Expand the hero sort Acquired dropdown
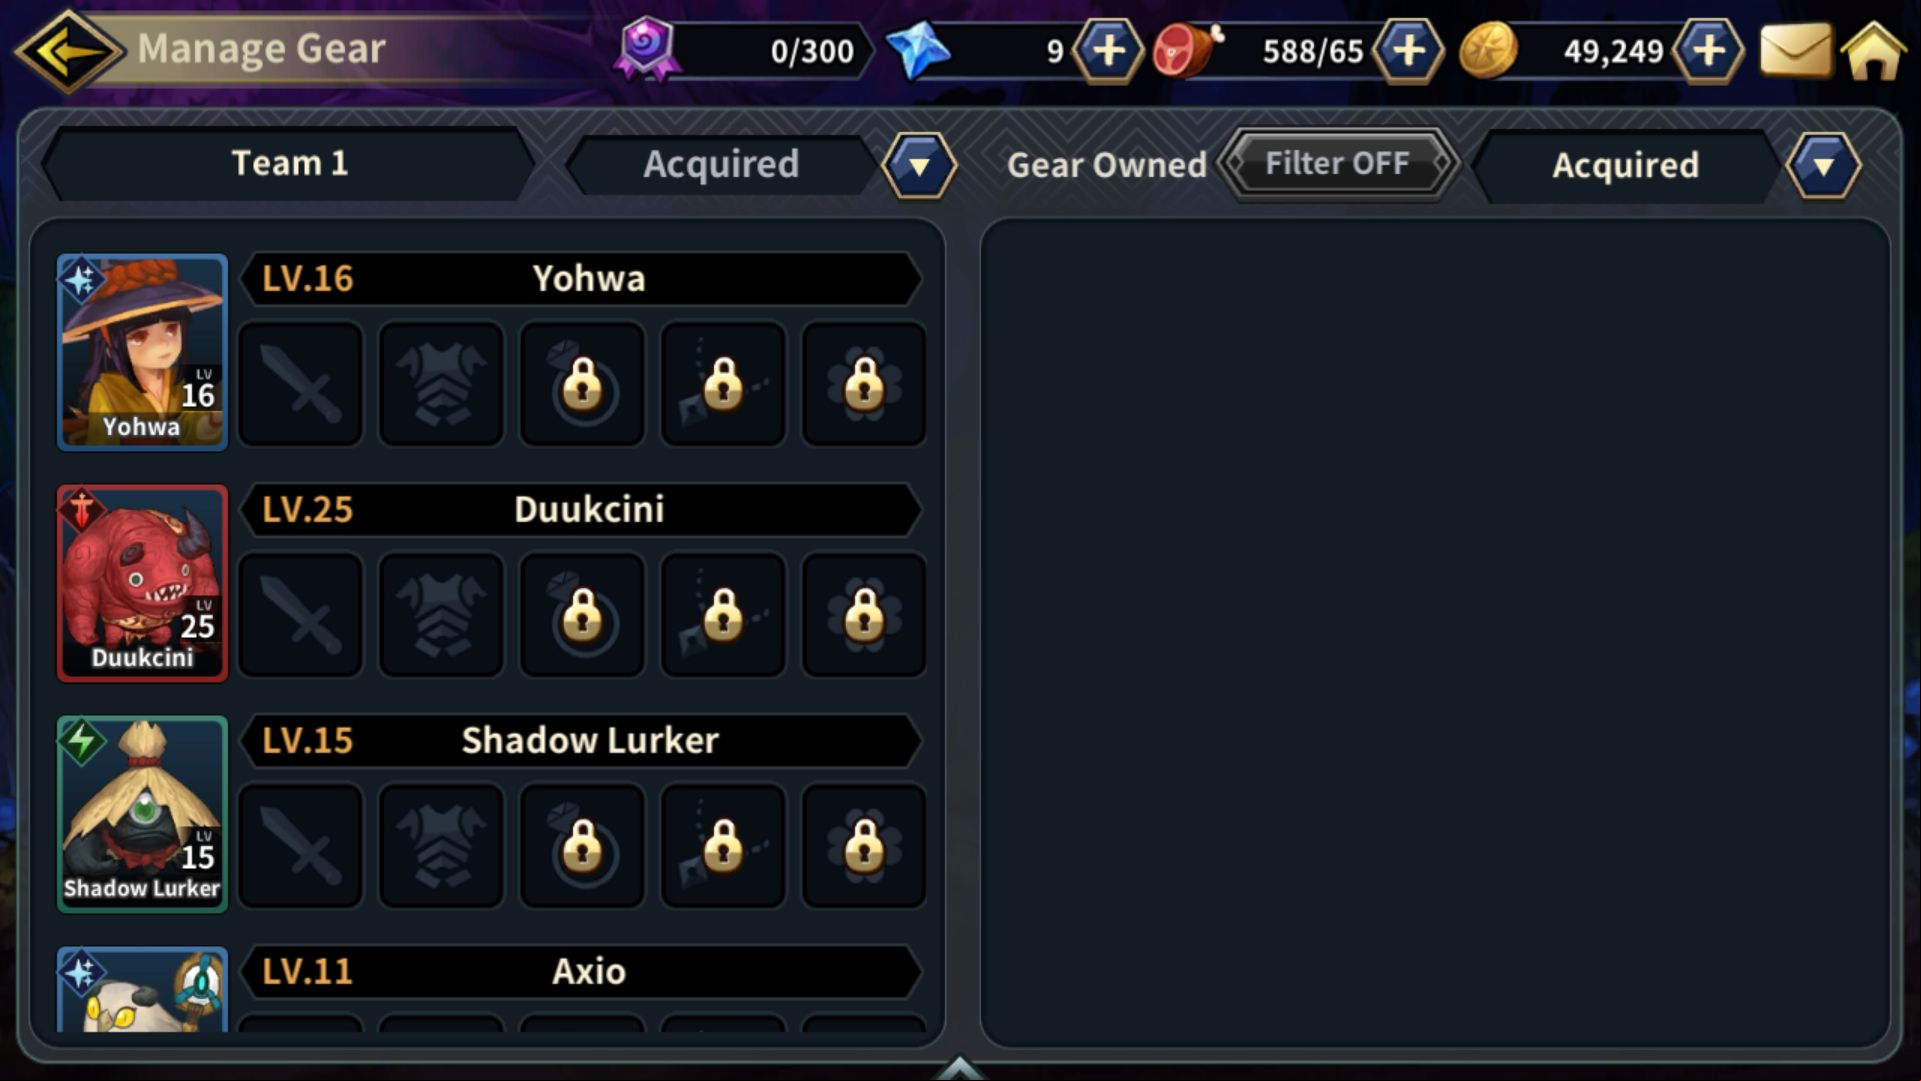The width and height of the screenshot is (1921, 1081). pyautogui.click(x=919, y=165)
